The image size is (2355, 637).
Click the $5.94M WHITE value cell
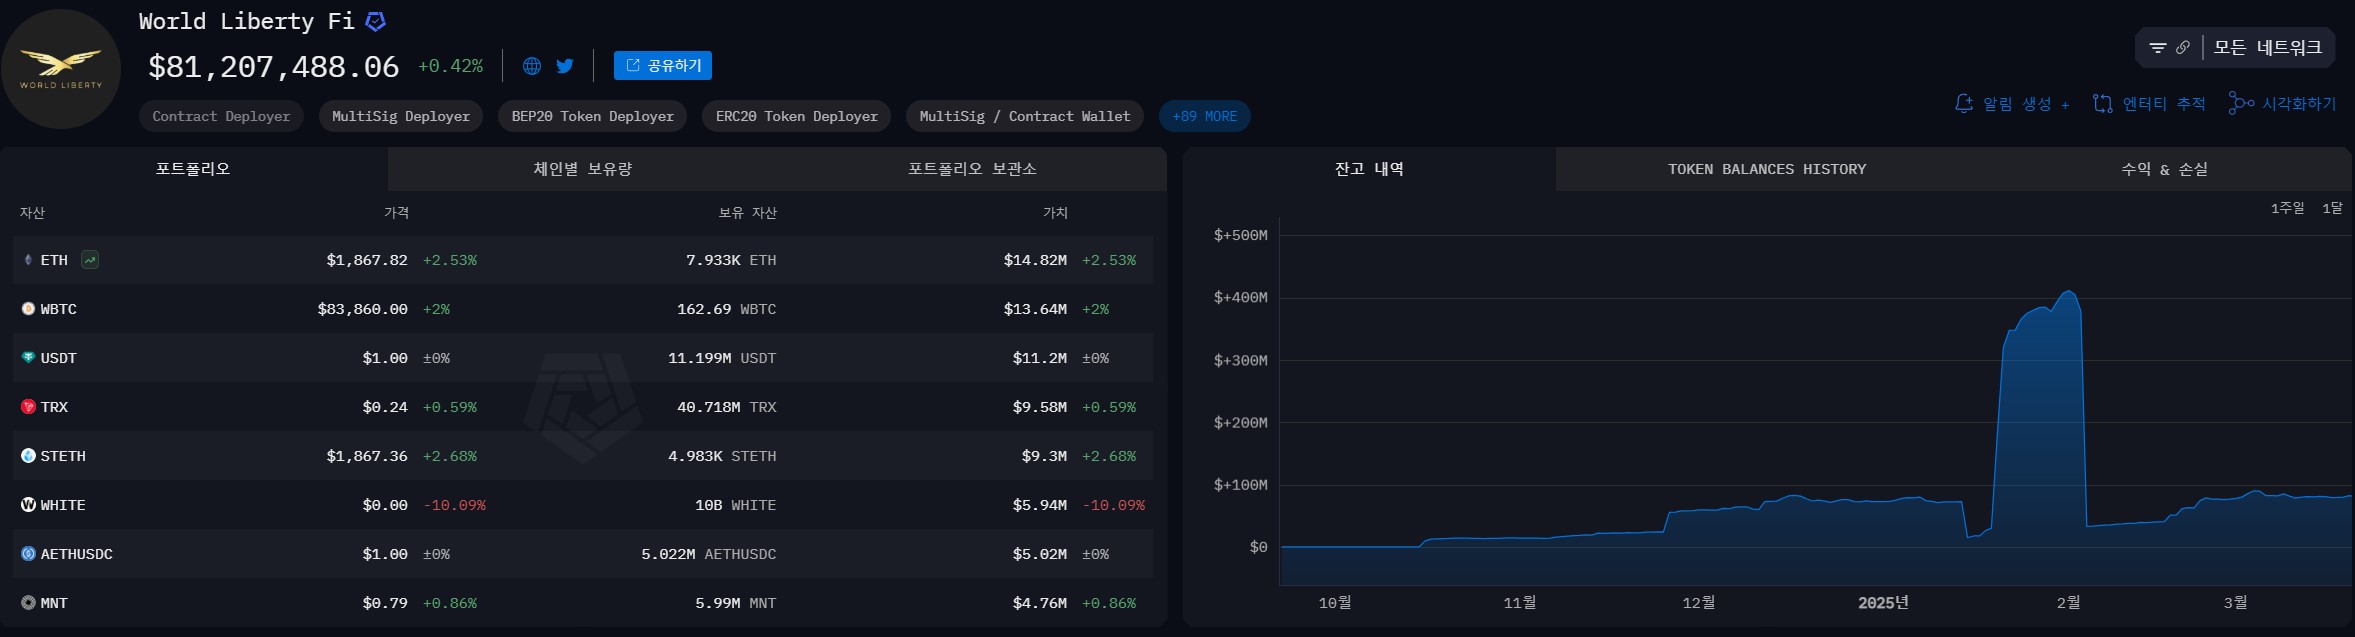[x=1040, y=505]
